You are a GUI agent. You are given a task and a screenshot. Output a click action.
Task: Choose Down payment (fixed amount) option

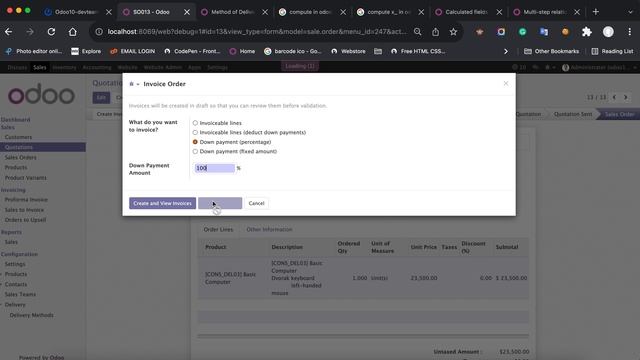(195, 151)
